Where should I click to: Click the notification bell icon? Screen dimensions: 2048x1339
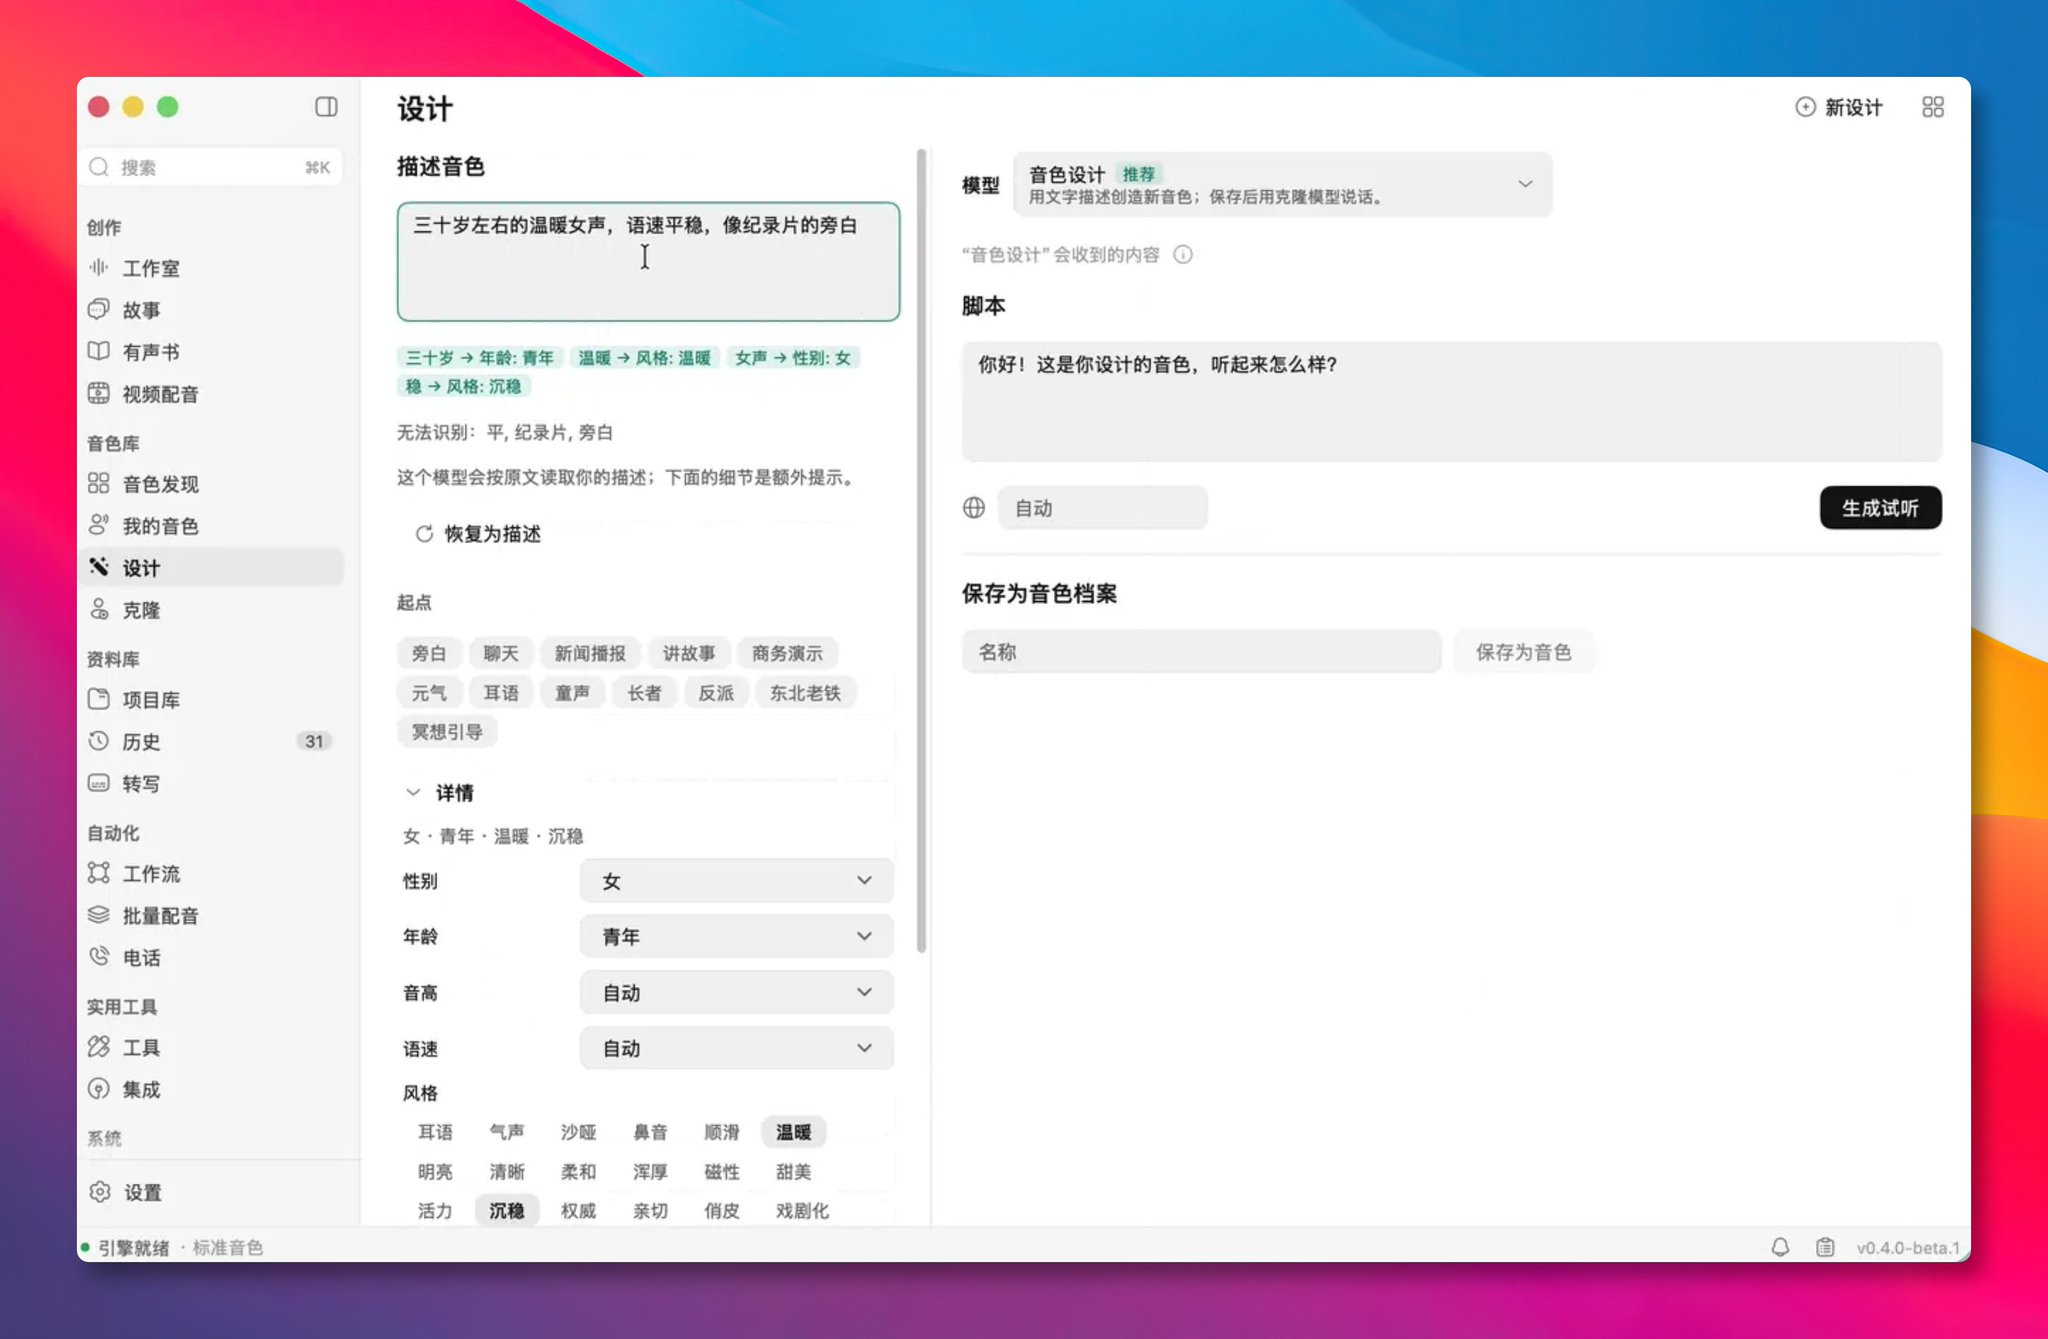[x=1780, y=1247]
